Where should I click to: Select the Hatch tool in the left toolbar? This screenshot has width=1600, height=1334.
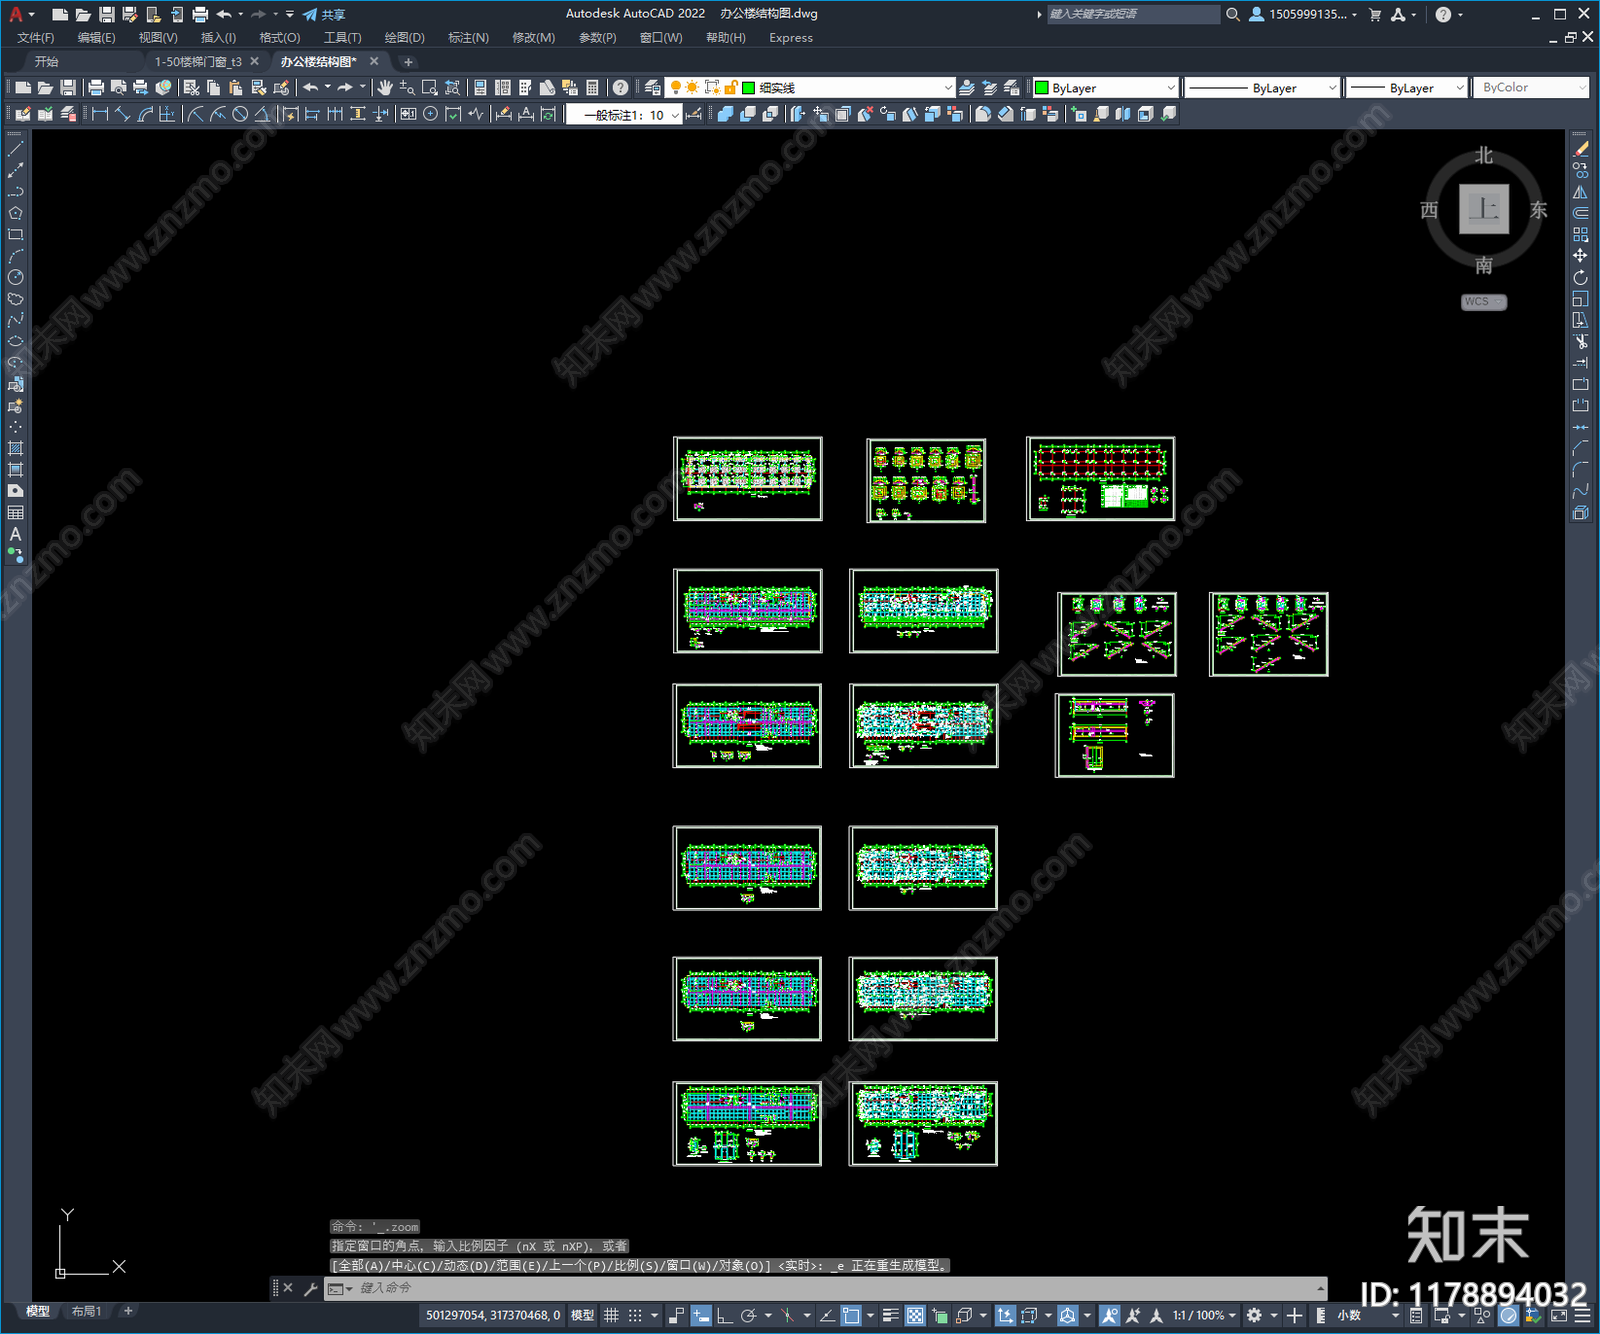[x=16, y=449]
